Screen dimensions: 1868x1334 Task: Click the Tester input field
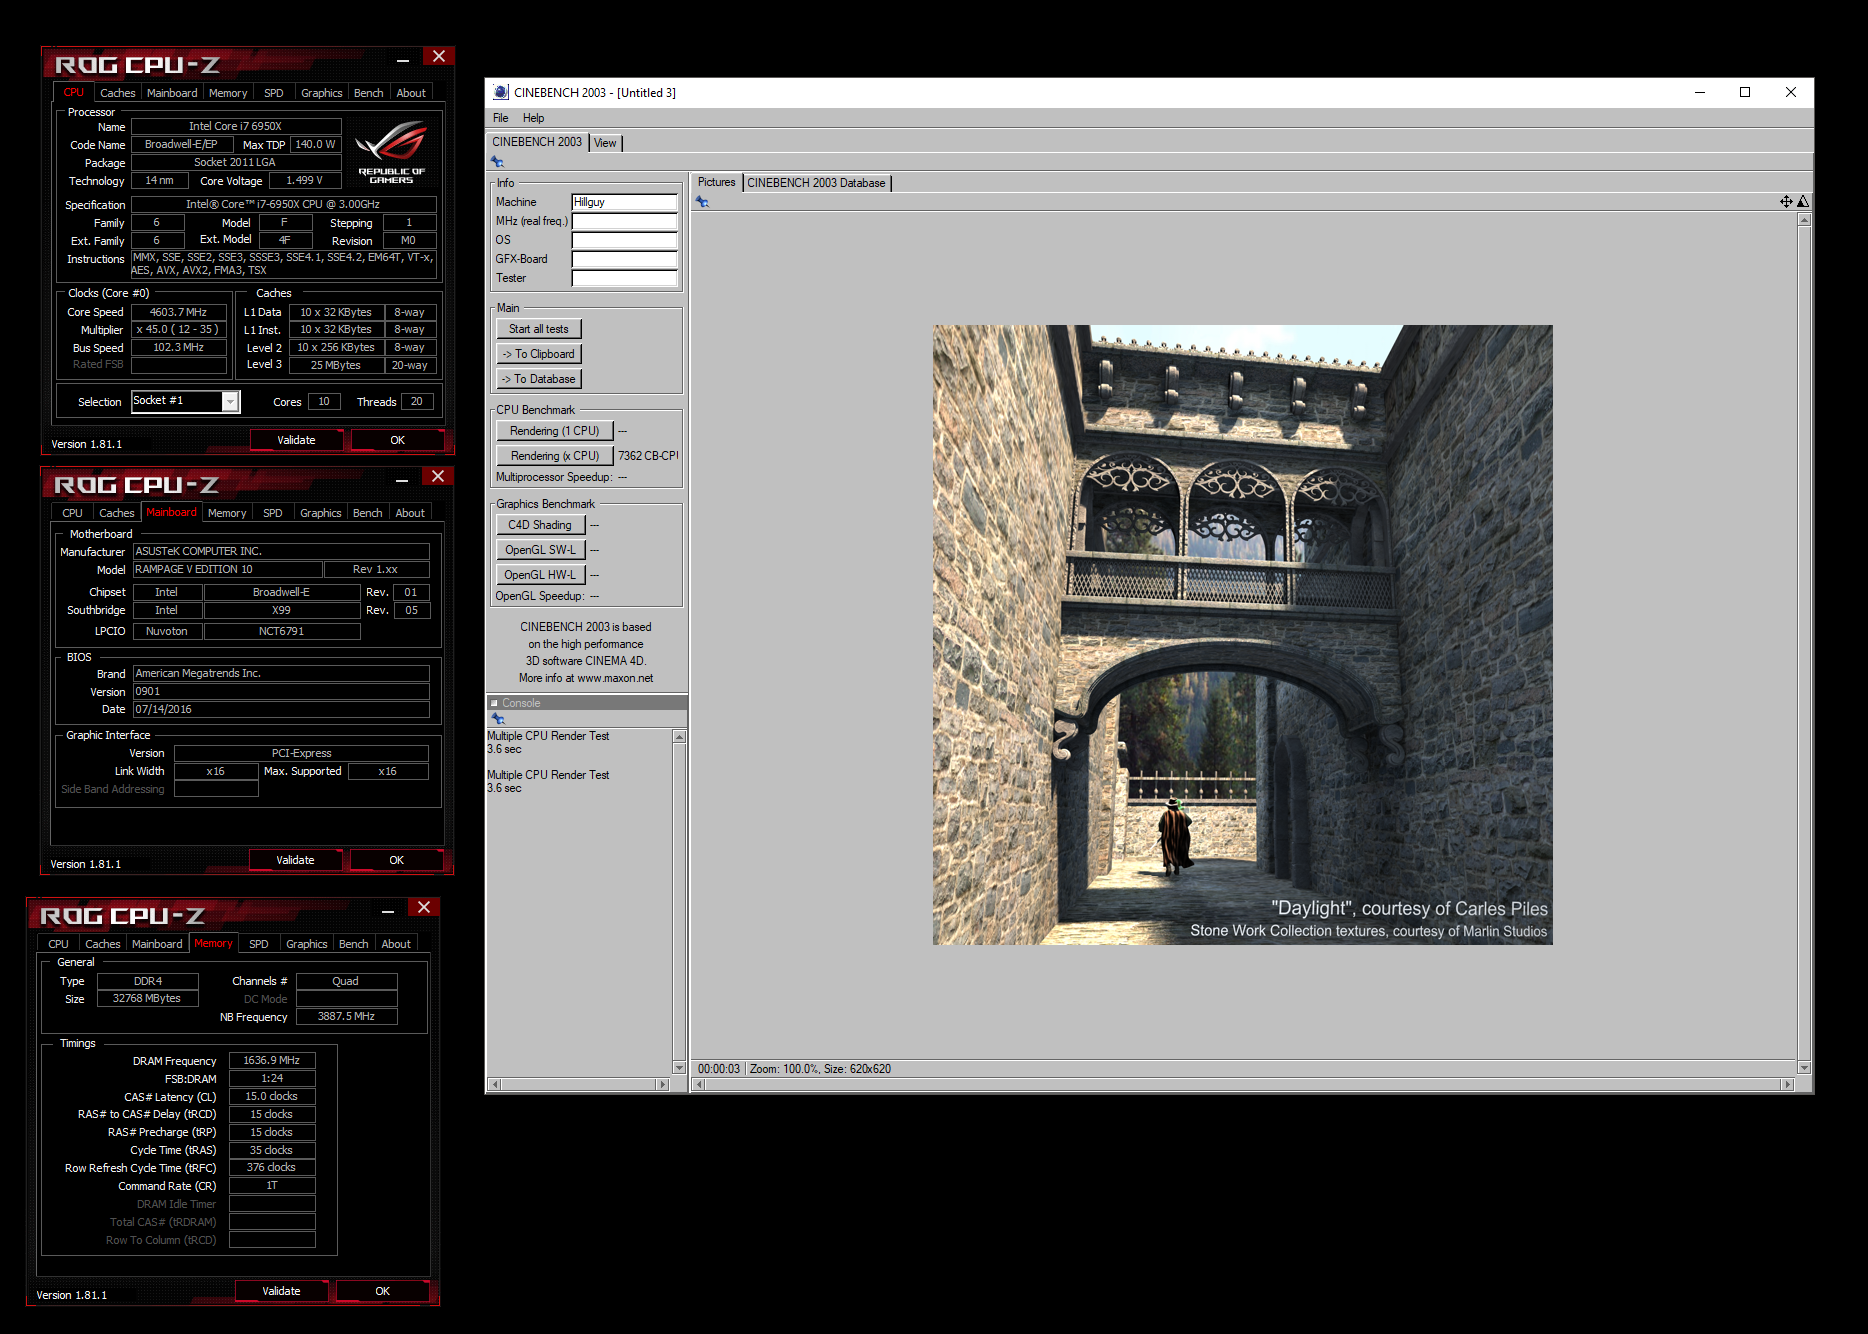click(x=624, y=278)
